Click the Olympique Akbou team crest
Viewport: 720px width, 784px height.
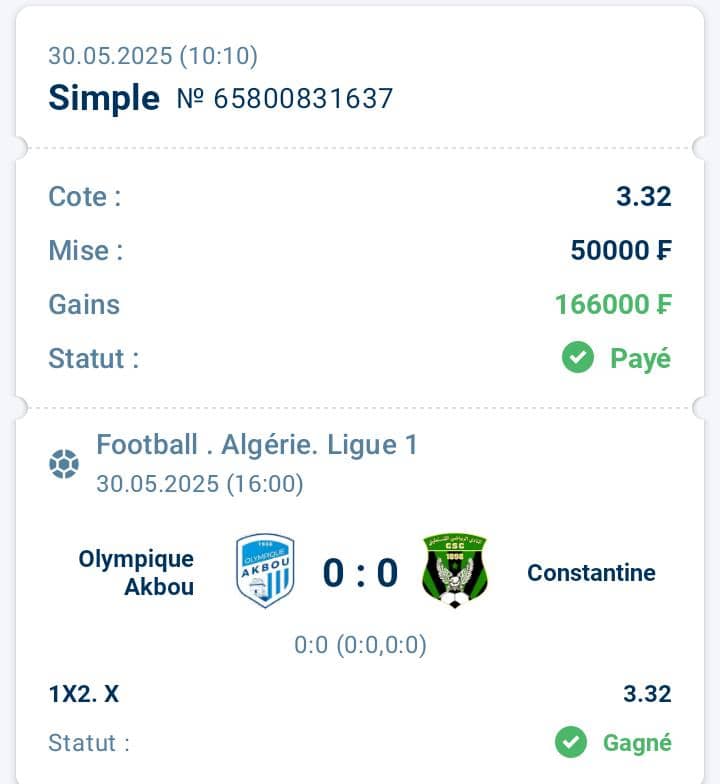pyautogui.click(x=265, y=570)
